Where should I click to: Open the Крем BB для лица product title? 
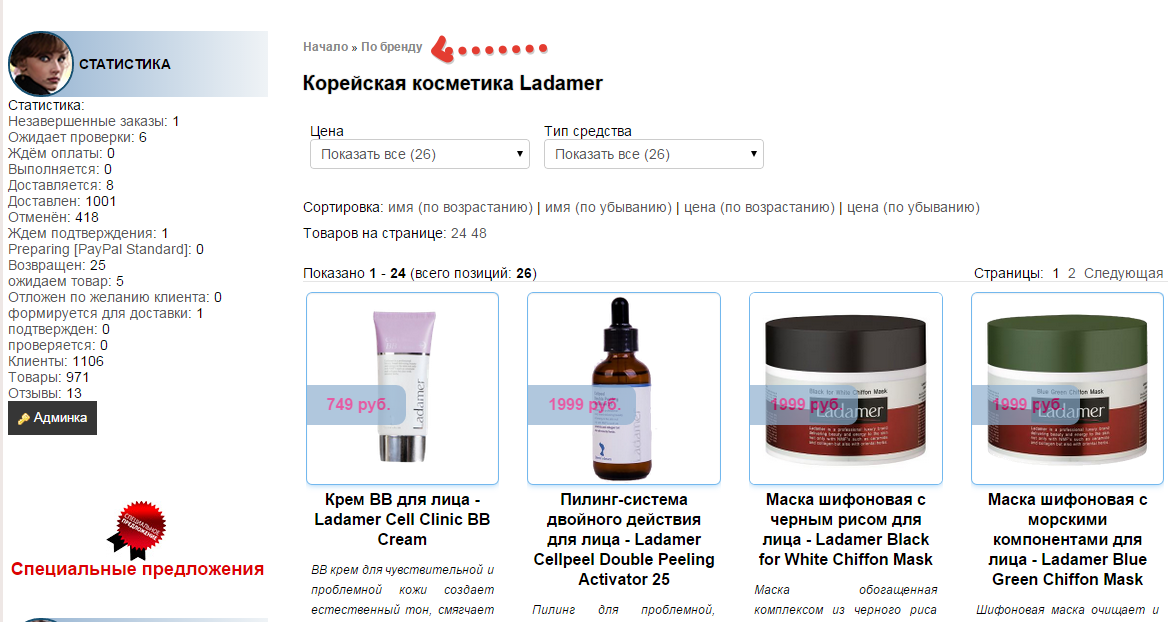coord(403,519)
